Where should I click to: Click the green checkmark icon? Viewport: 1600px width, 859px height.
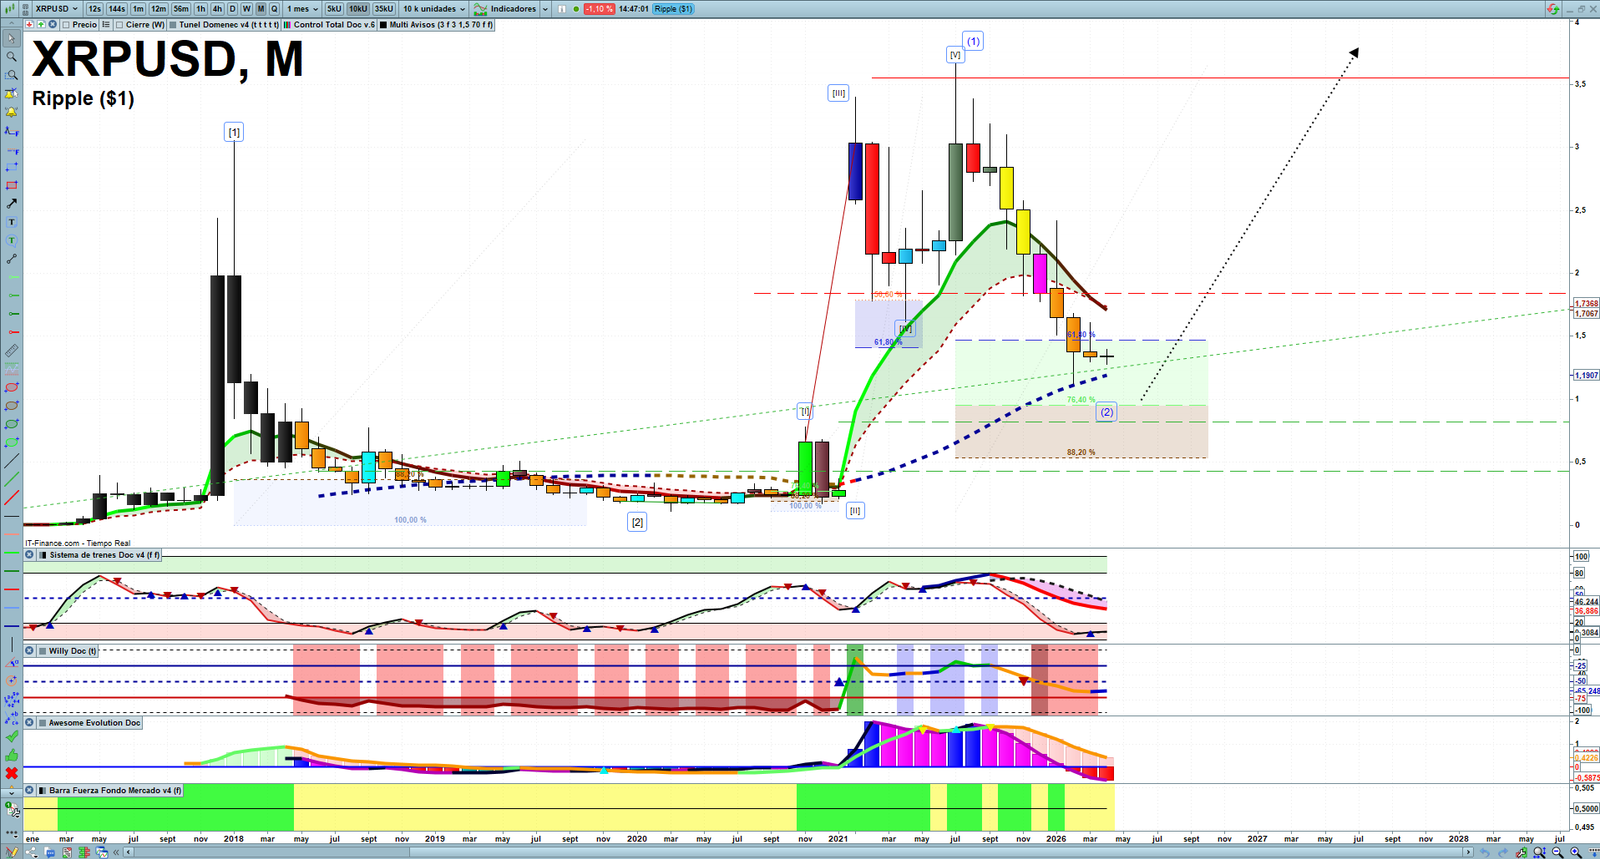(x=11, y=737)
